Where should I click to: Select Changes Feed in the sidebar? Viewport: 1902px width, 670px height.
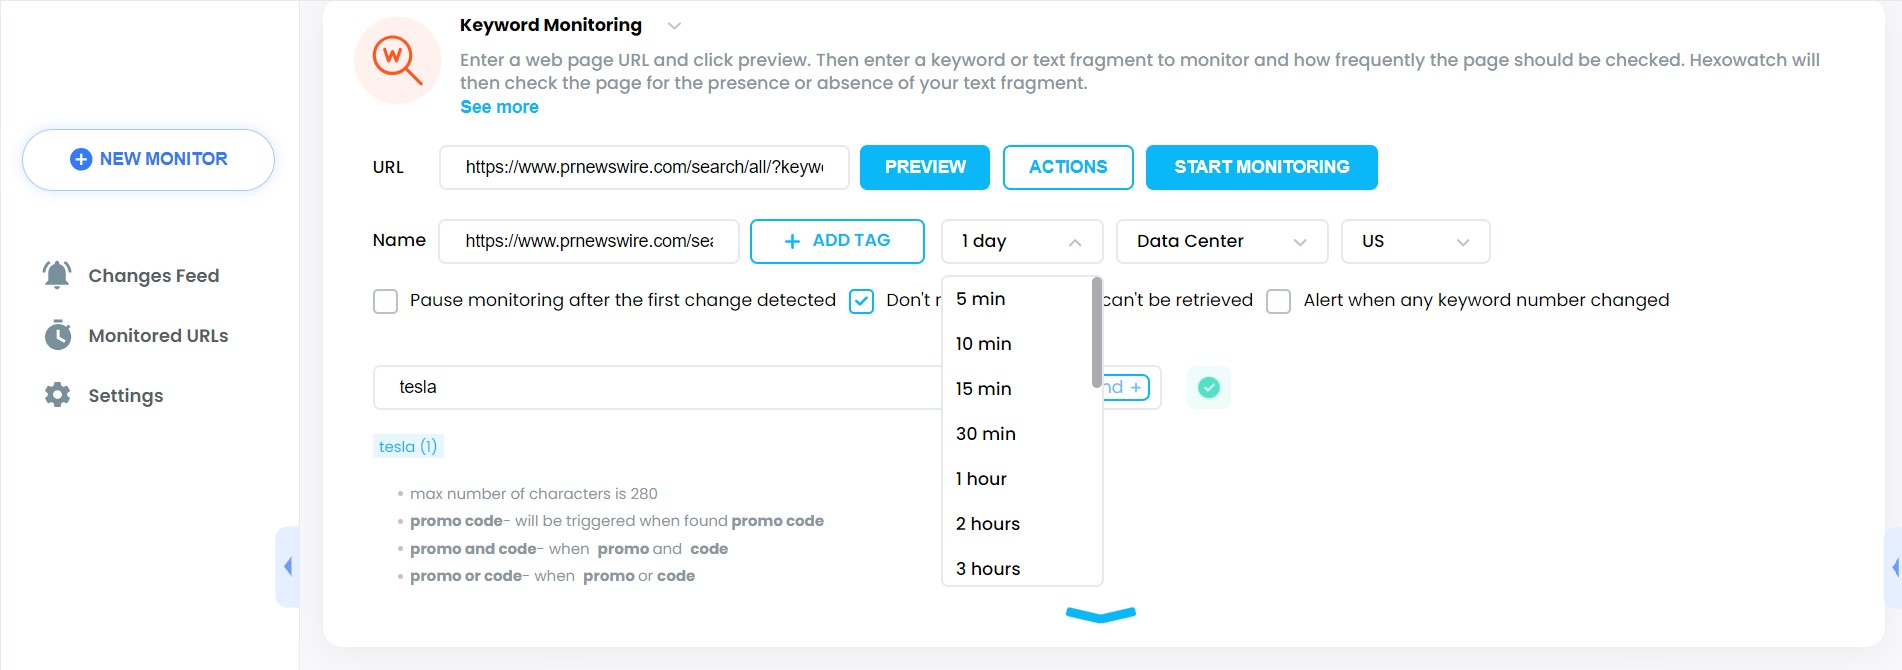[x=153, y=274]
